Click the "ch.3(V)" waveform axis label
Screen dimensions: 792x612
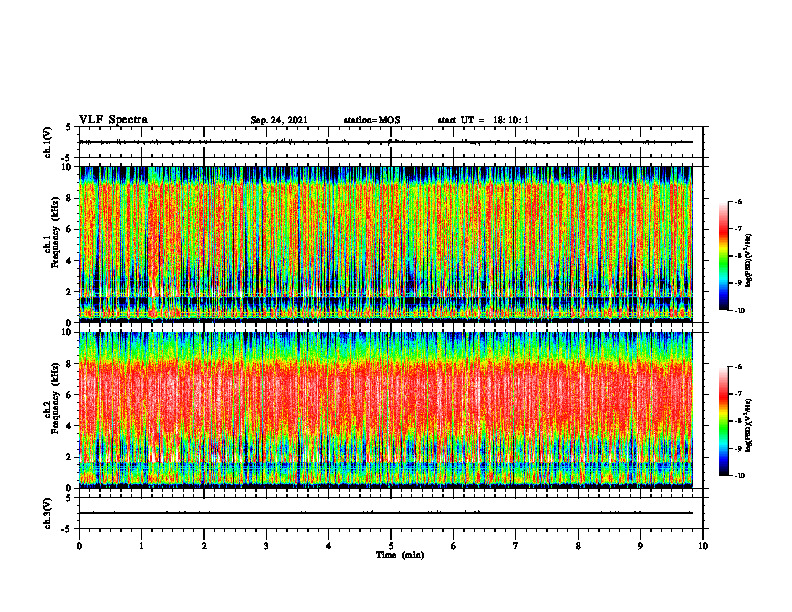pyautogui.click(x=48, y=513)
